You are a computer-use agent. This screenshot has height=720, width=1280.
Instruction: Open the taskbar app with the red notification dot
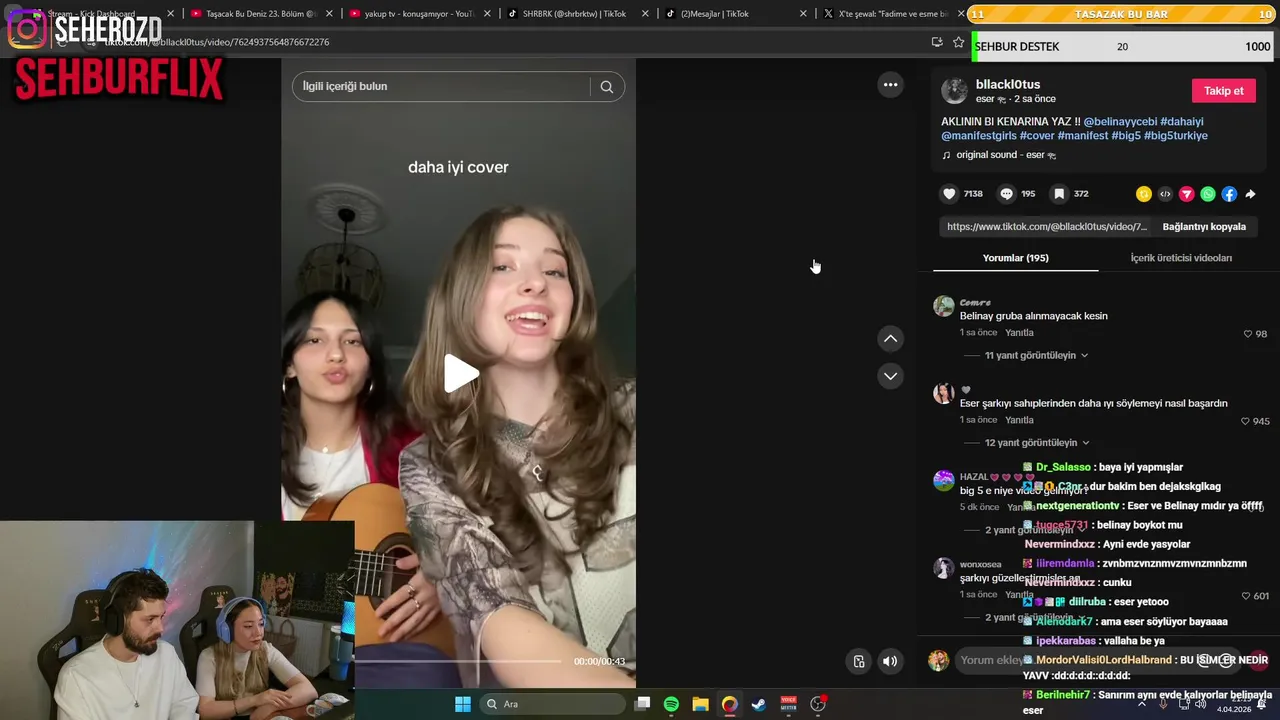coord(818,704)
